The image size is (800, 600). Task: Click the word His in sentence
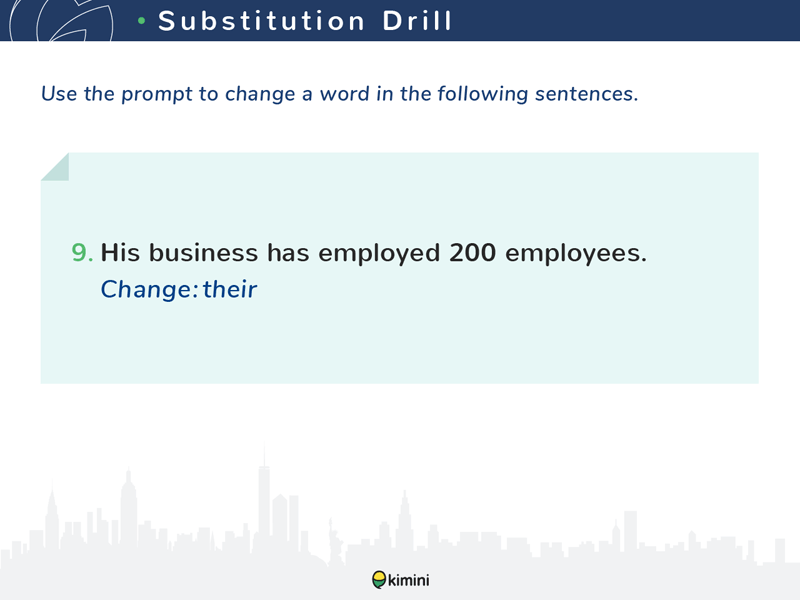point(120,253)
